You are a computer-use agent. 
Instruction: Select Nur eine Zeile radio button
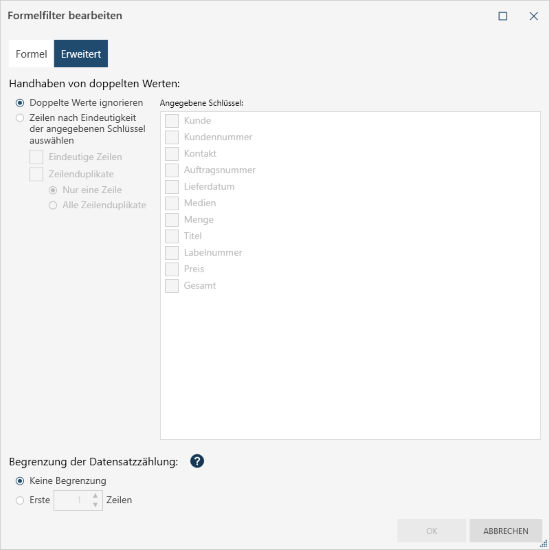point(53,190)
